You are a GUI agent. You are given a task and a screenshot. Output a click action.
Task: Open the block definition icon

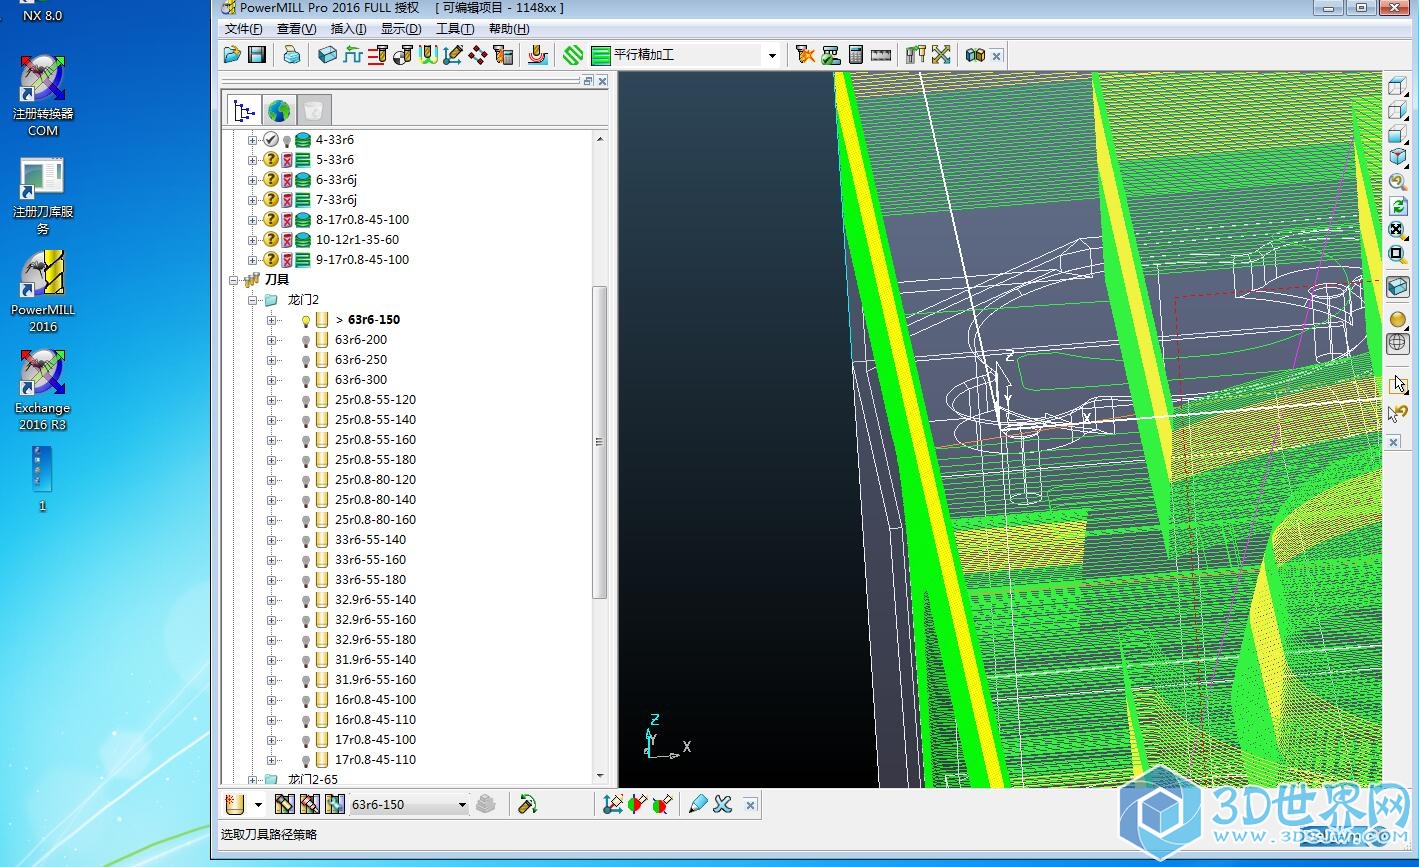[x=327, y=55]
